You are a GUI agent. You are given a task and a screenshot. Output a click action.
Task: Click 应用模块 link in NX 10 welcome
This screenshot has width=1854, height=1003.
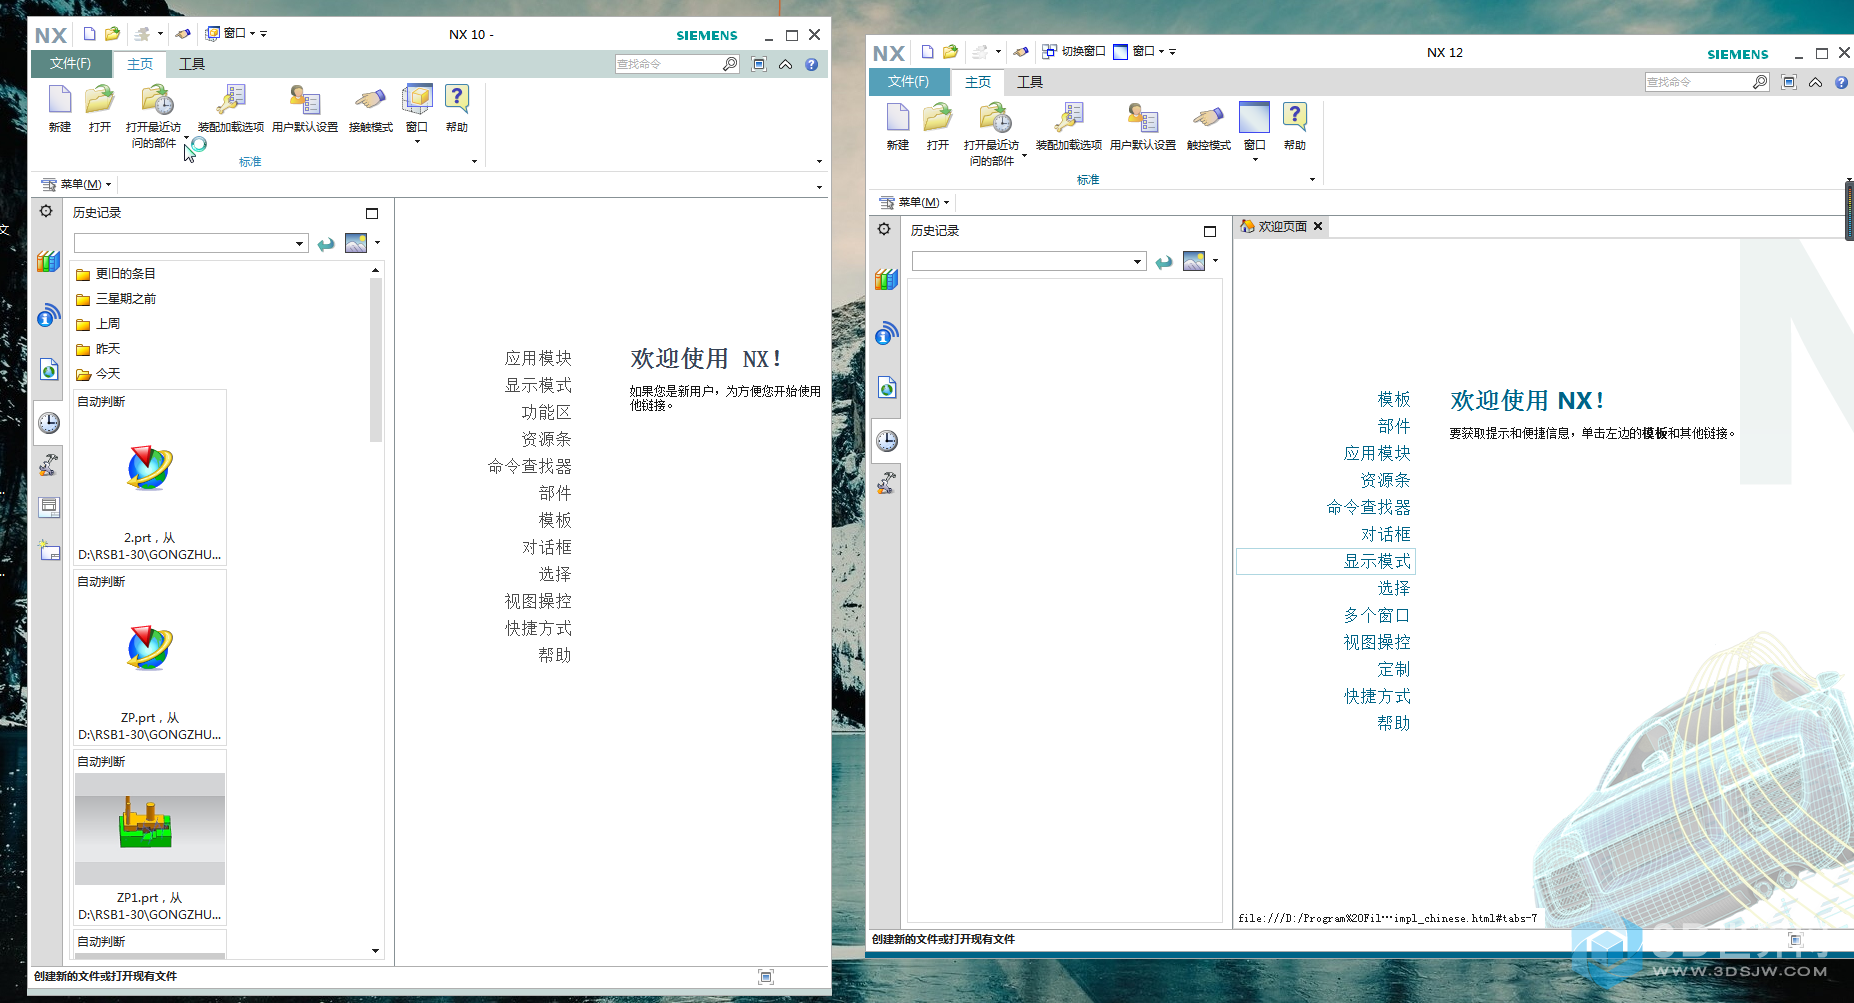click(x=538, y=358)
